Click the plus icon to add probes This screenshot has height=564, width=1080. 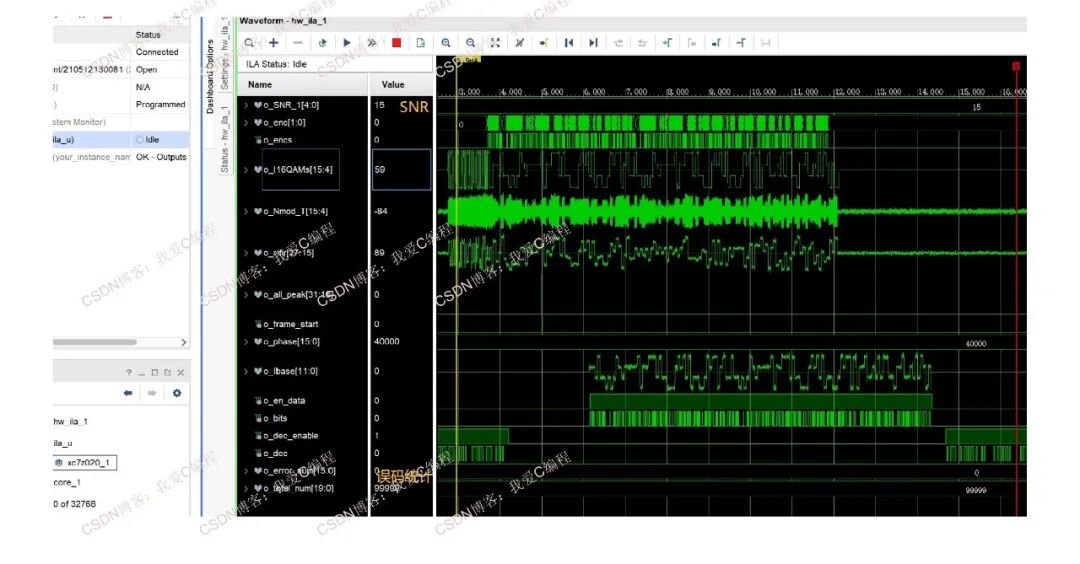(x=273, y=43)
